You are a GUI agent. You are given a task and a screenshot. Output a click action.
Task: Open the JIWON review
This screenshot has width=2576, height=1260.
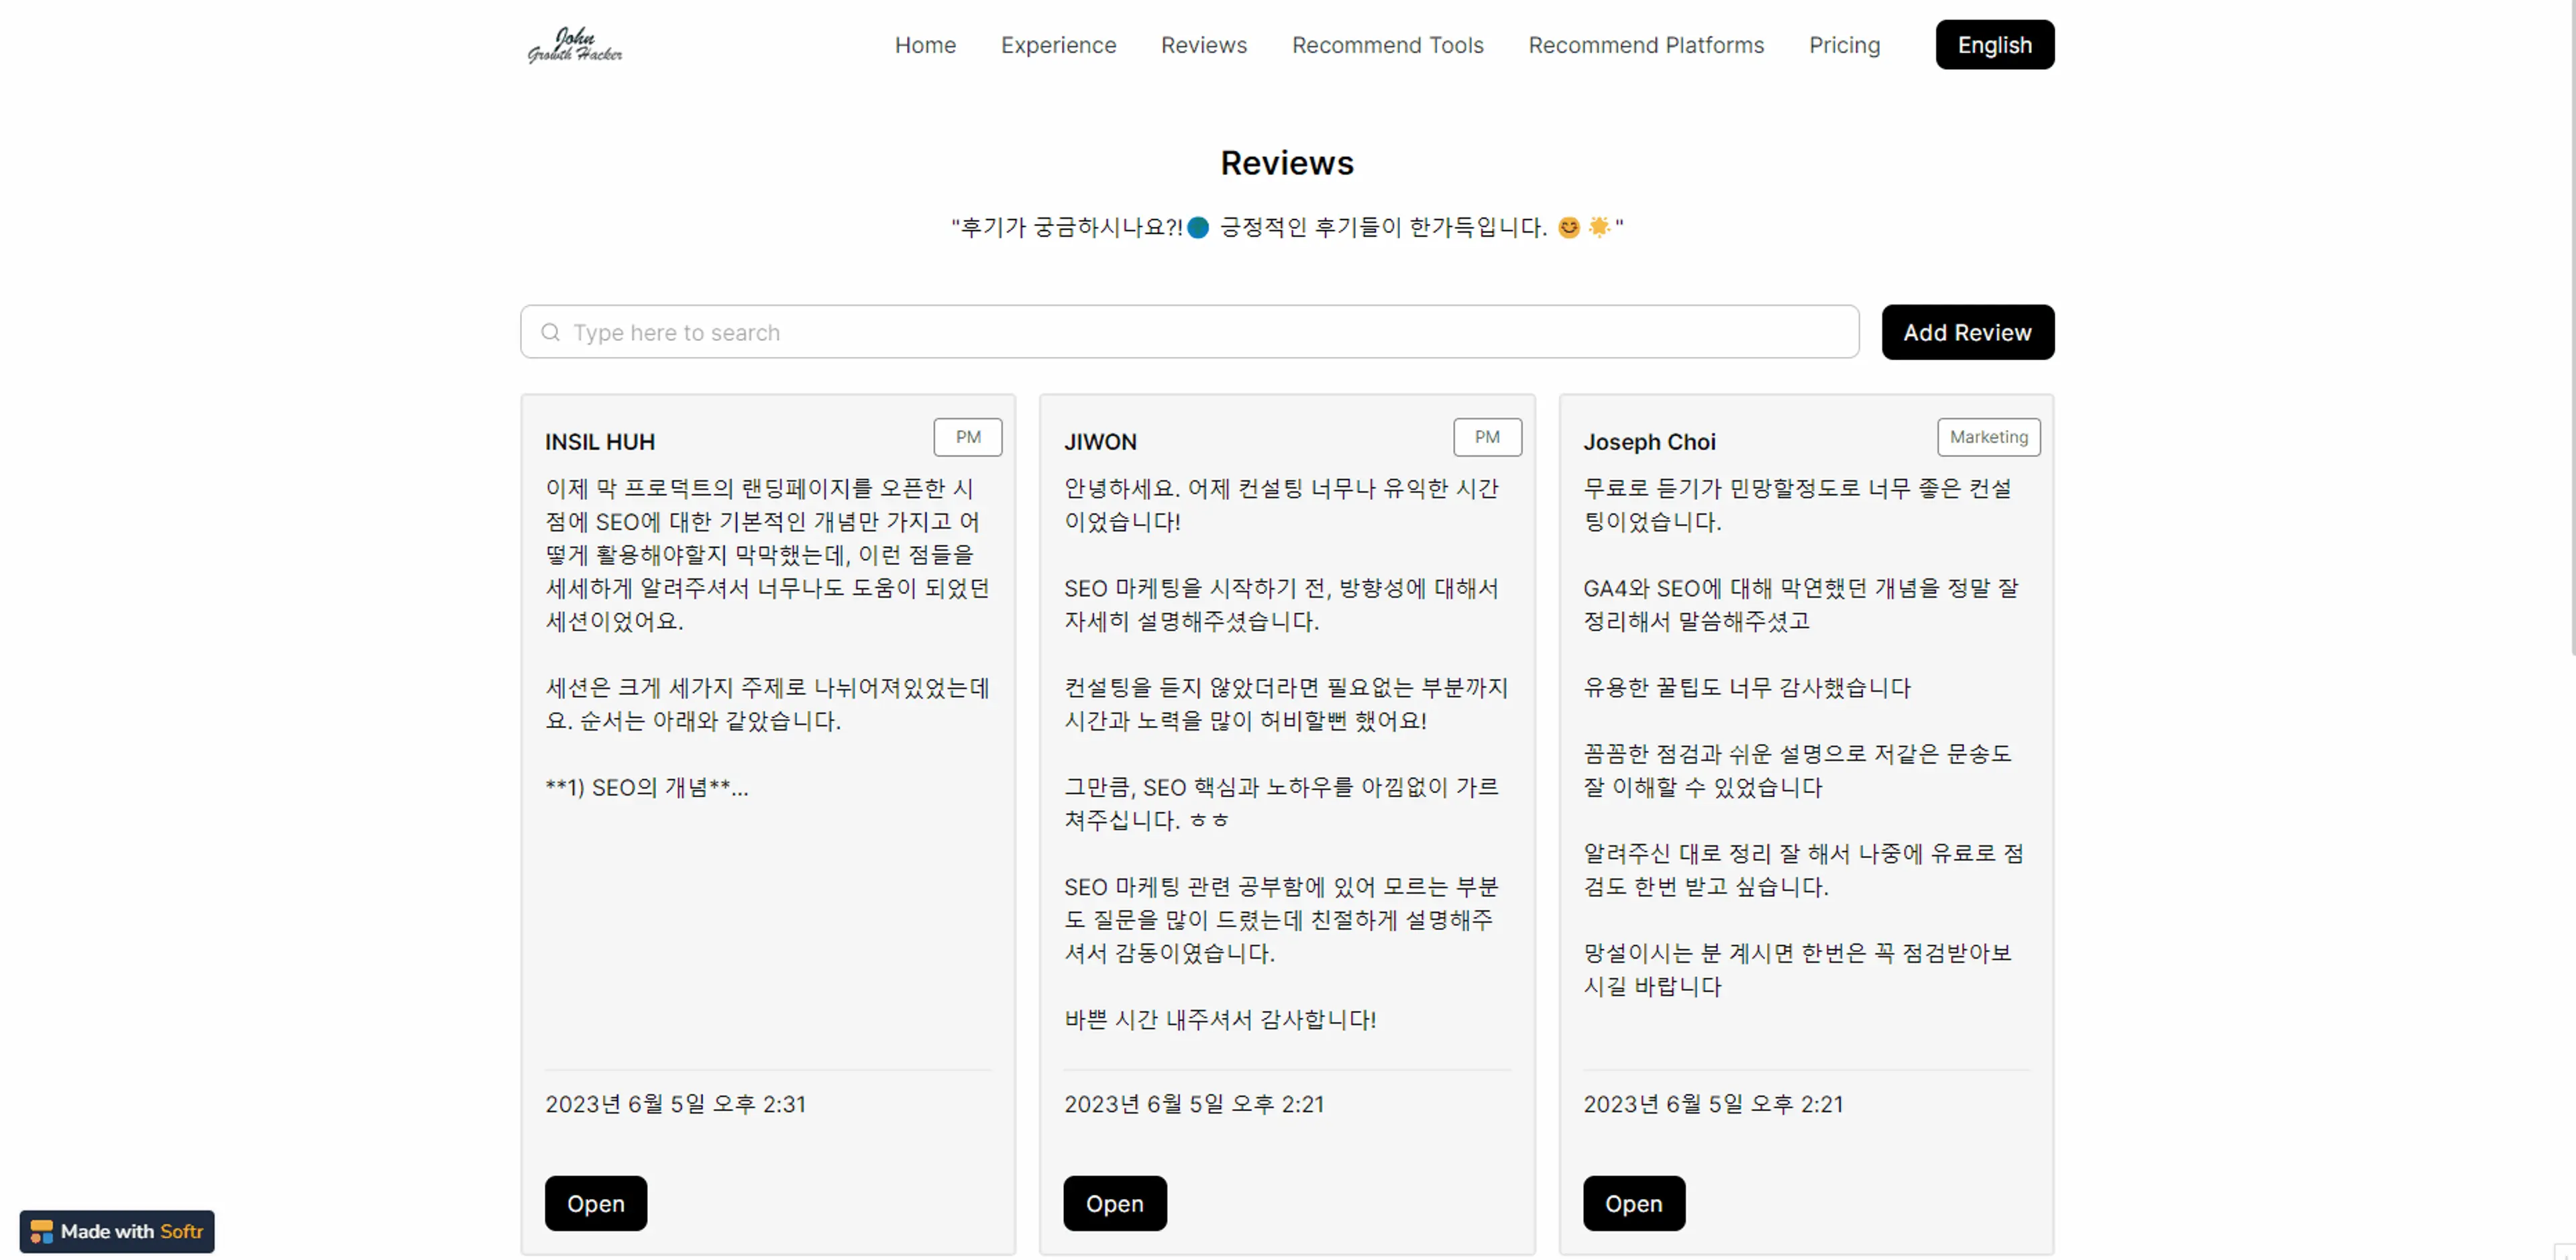point(1114,1203)
